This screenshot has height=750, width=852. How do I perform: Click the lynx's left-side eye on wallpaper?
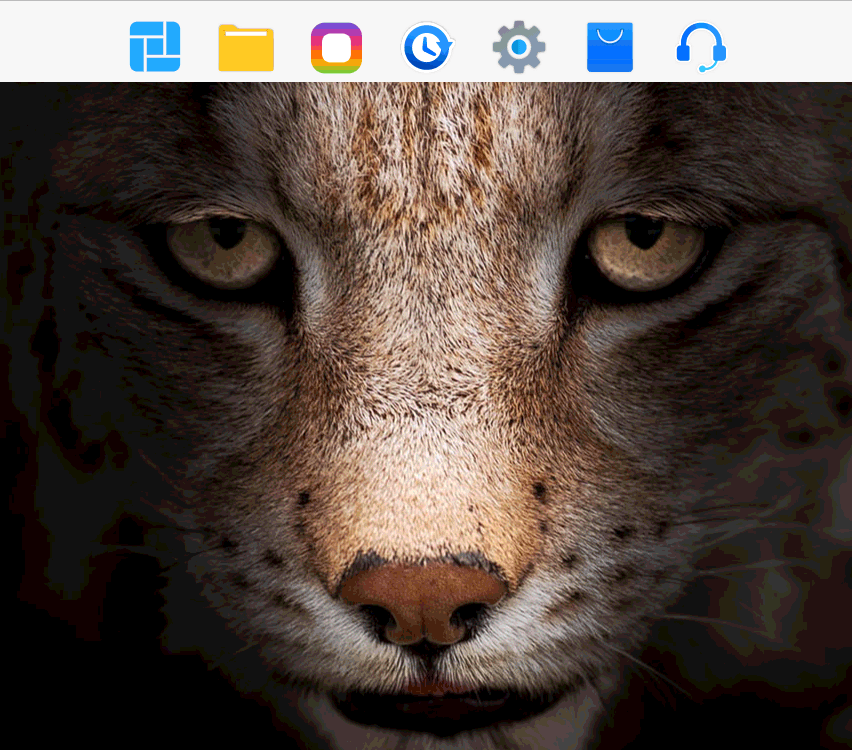225,250
